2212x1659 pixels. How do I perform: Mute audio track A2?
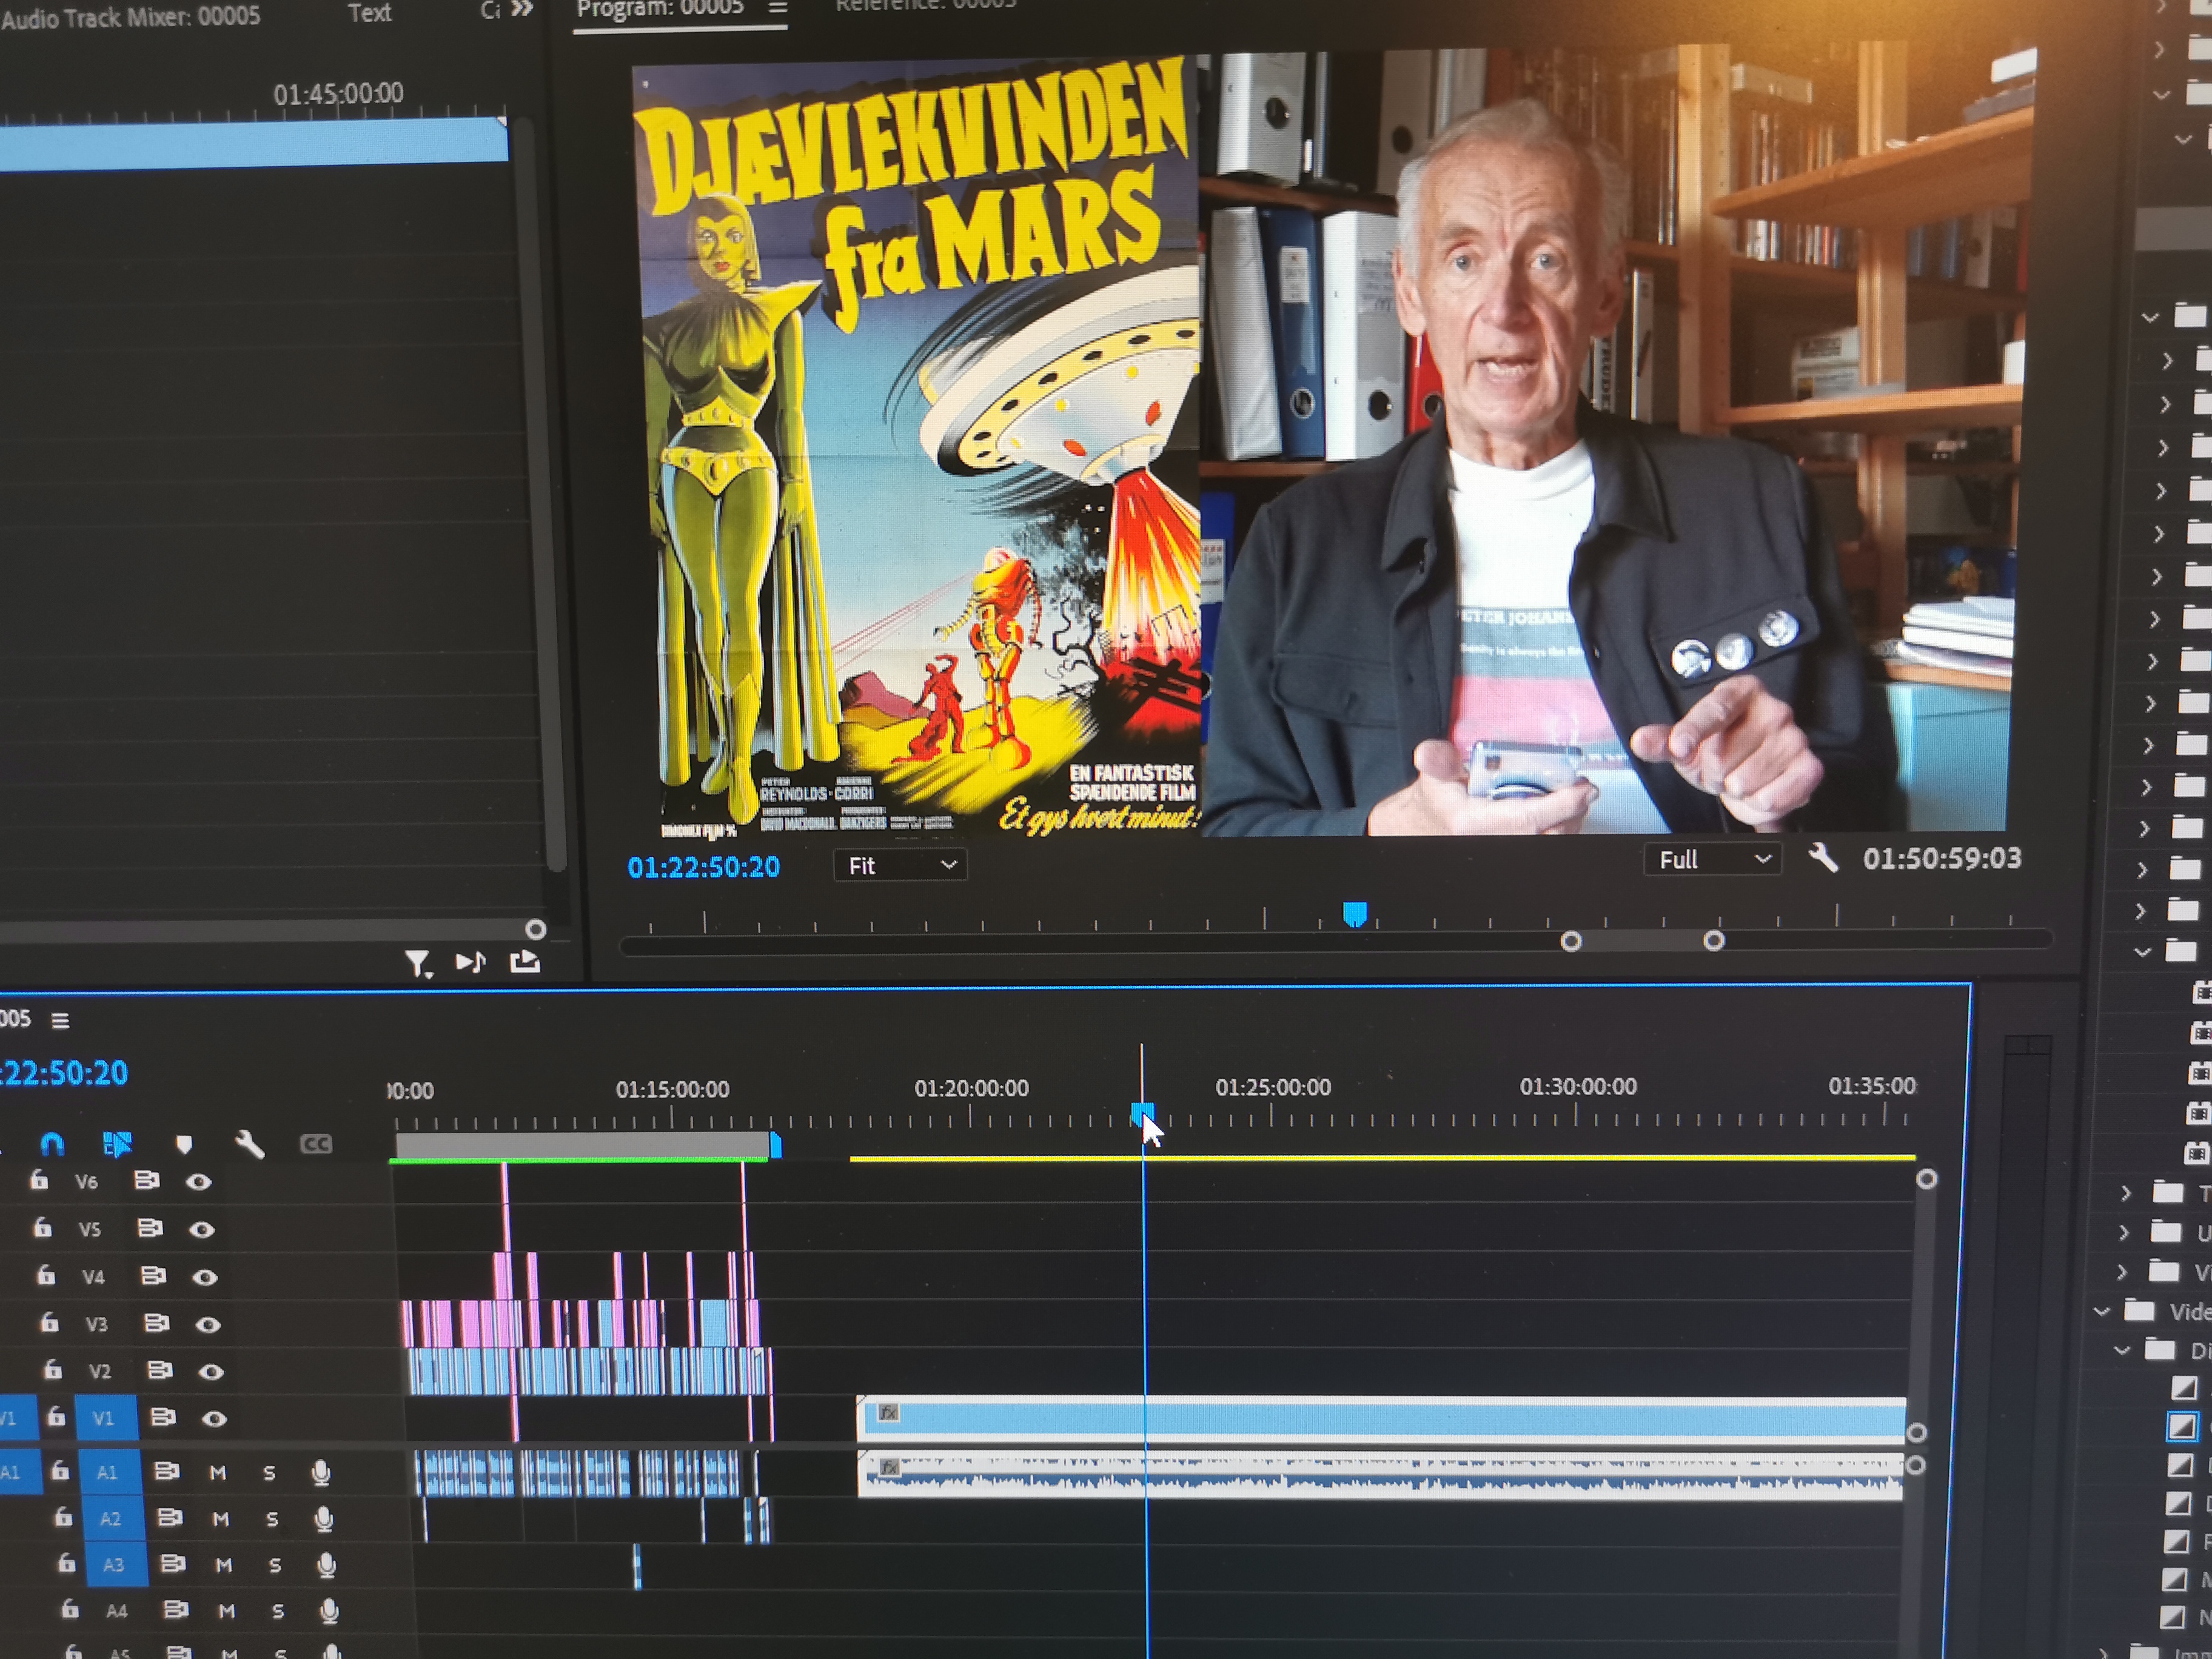point(221,1519)
